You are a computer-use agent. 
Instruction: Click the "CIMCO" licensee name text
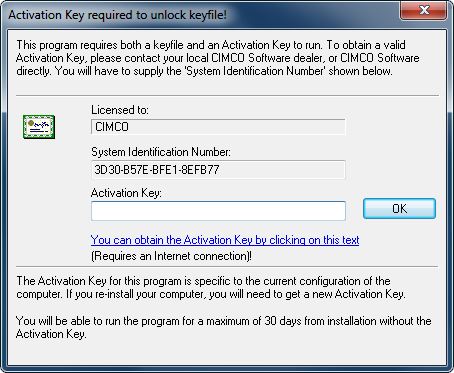[112, 127]
